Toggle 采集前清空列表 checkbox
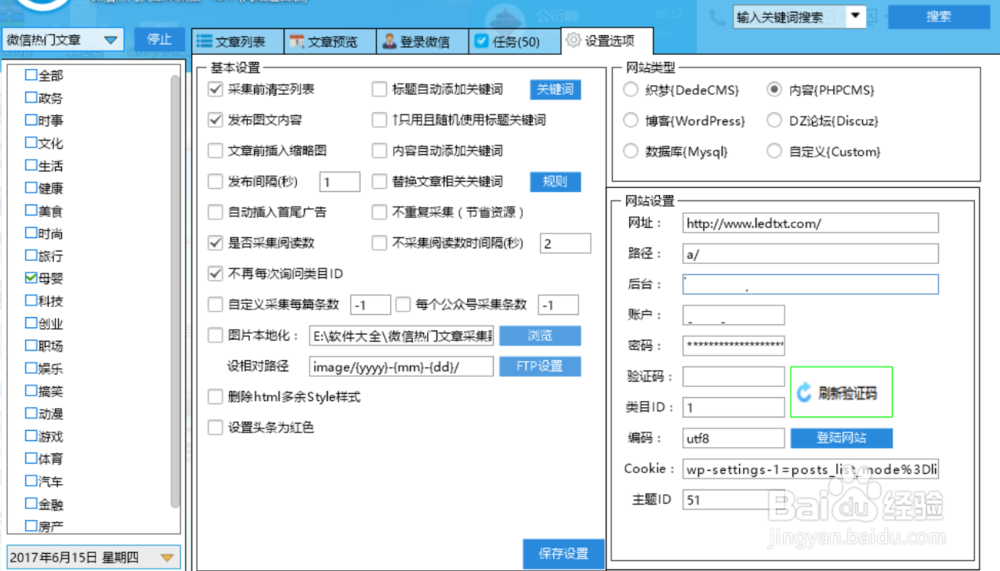Image resolution: width=1000 pixels, height=571 pixels. [x=216, y=89]
